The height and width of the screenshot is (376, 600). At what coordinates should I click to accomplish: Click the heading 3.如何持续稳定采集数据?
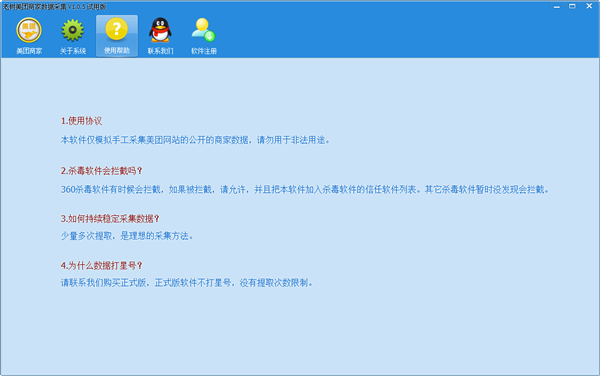tap(110, 219)
